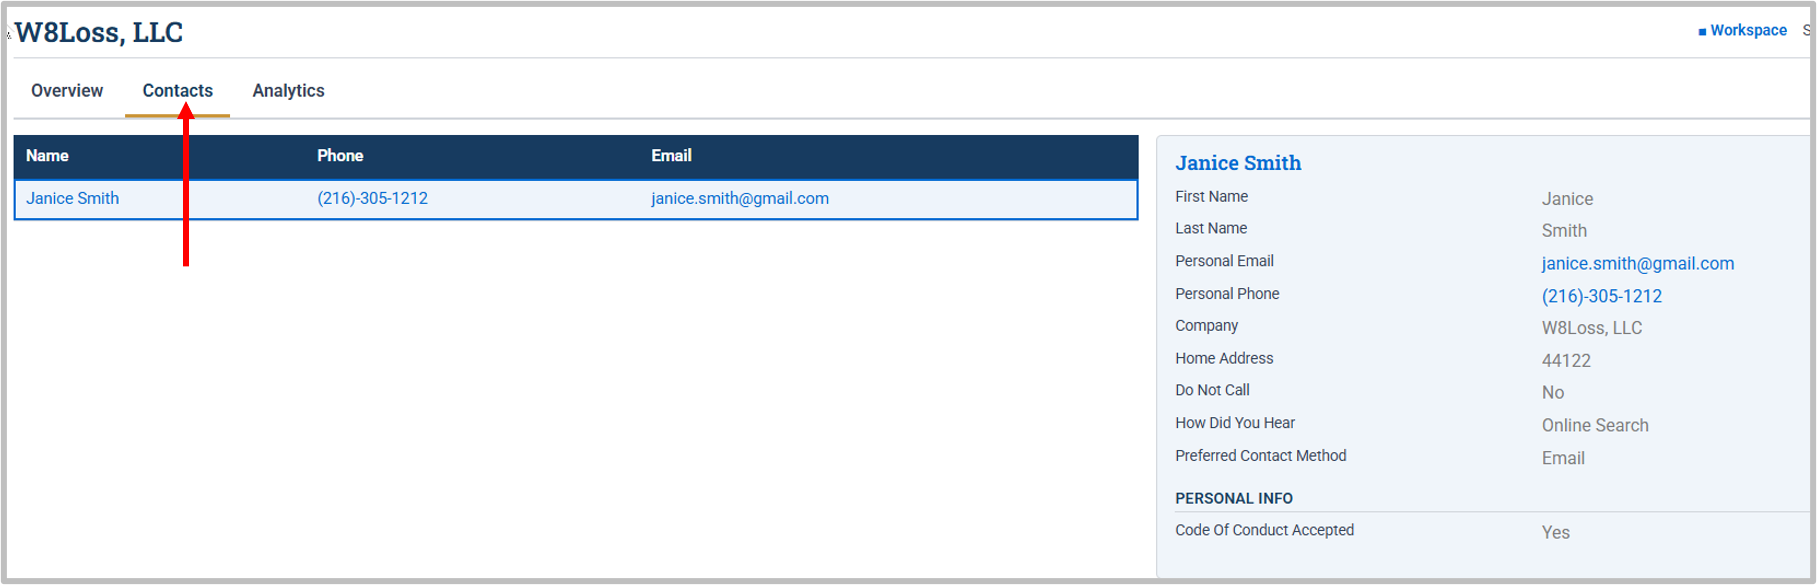
Task: Click the Company value W8Loss, LLC
Action: coord(1591,328)
